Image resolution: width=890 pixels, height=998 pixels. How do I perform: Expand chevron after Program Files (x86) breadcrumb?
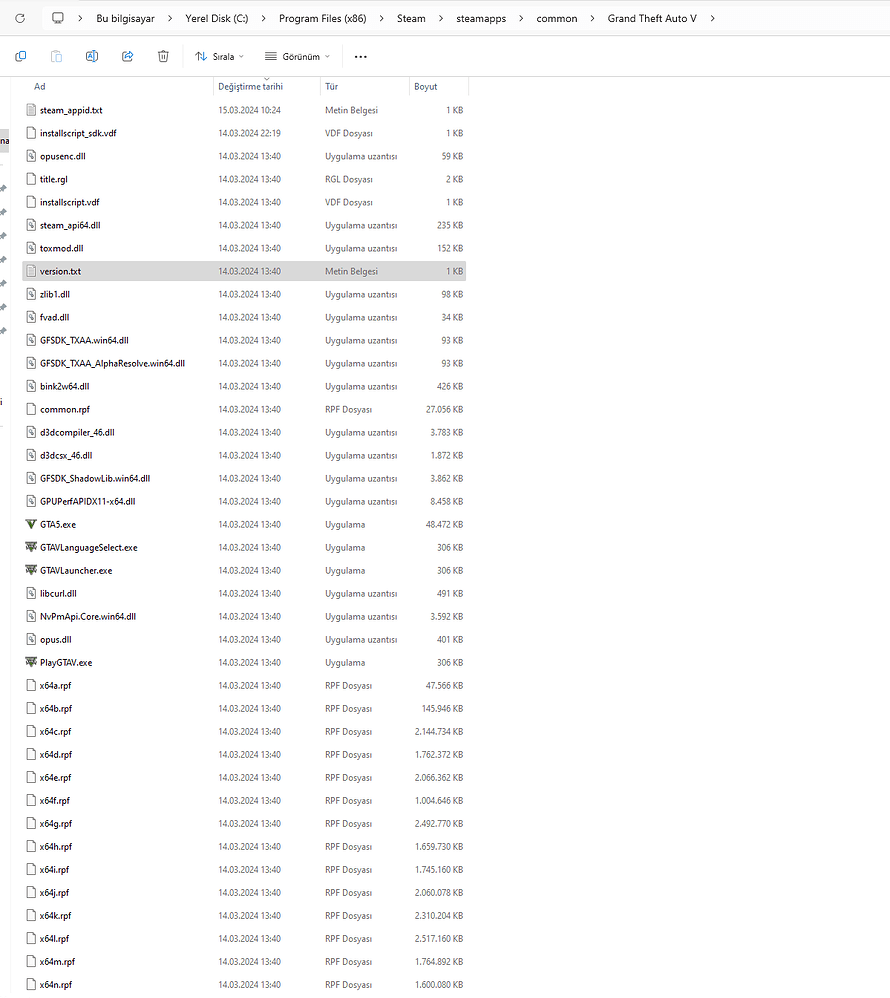pyautogui.click(x=381, y=18)
